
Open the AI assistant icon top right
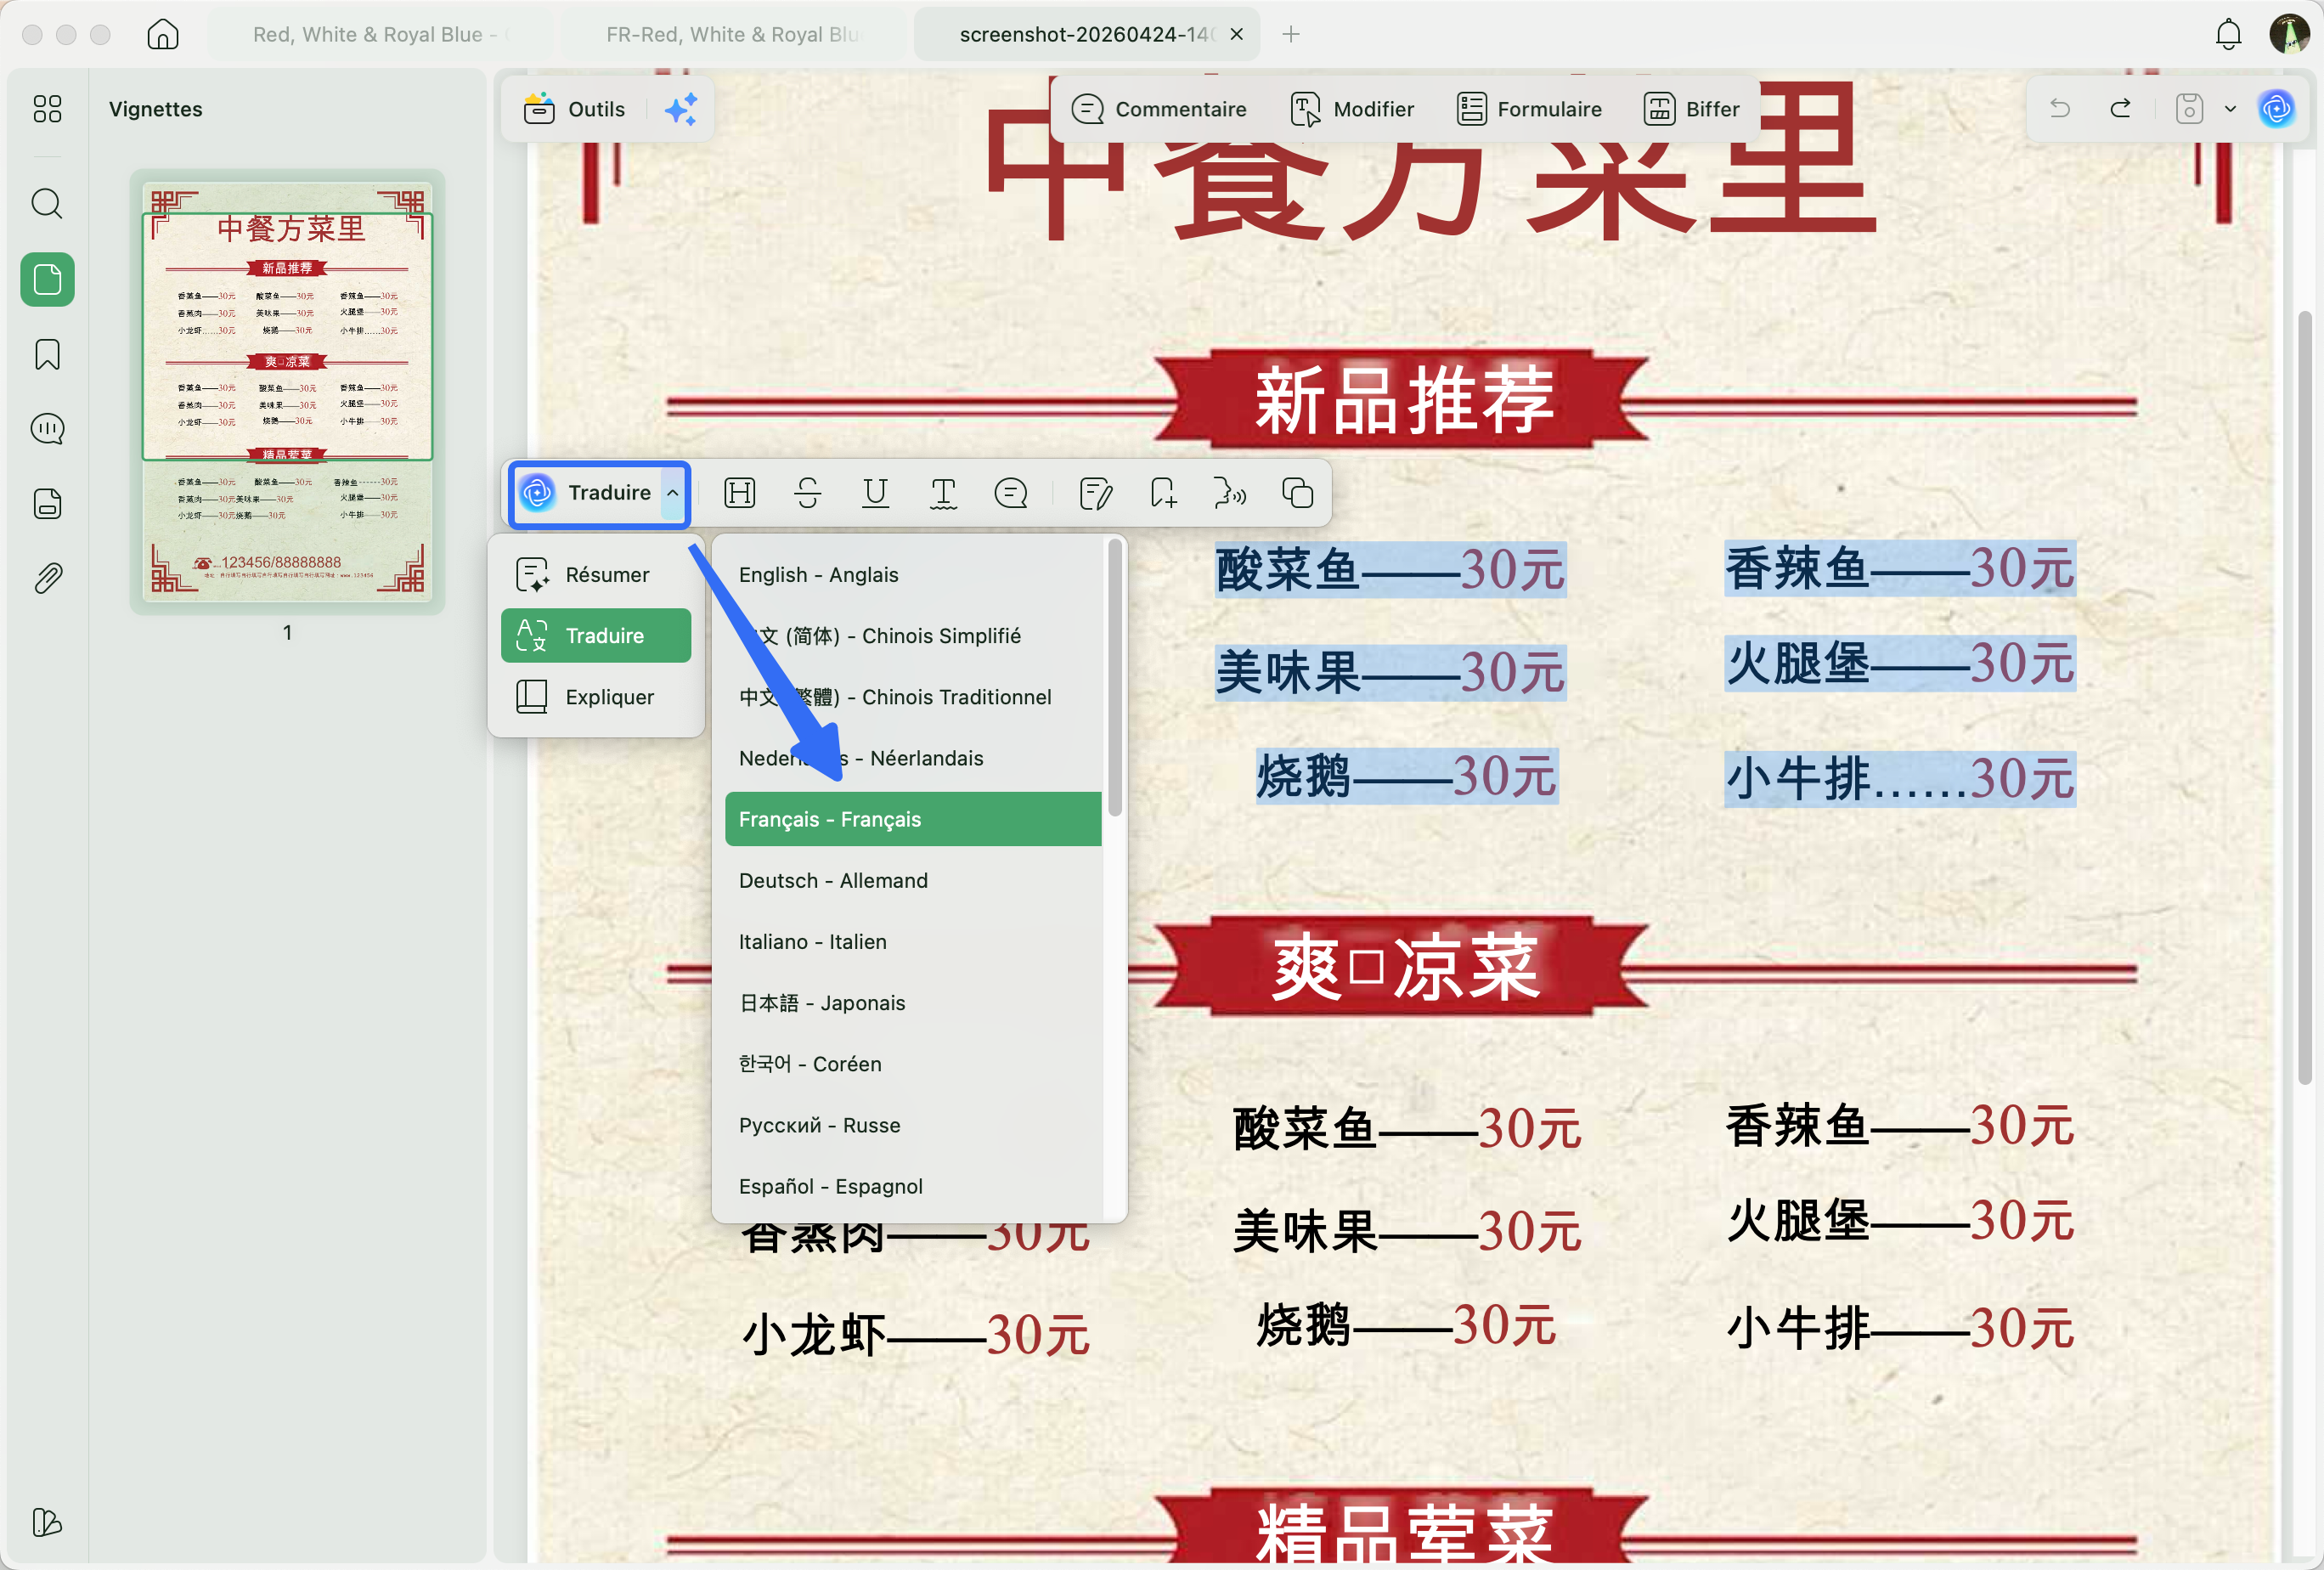coord(2277,108)
